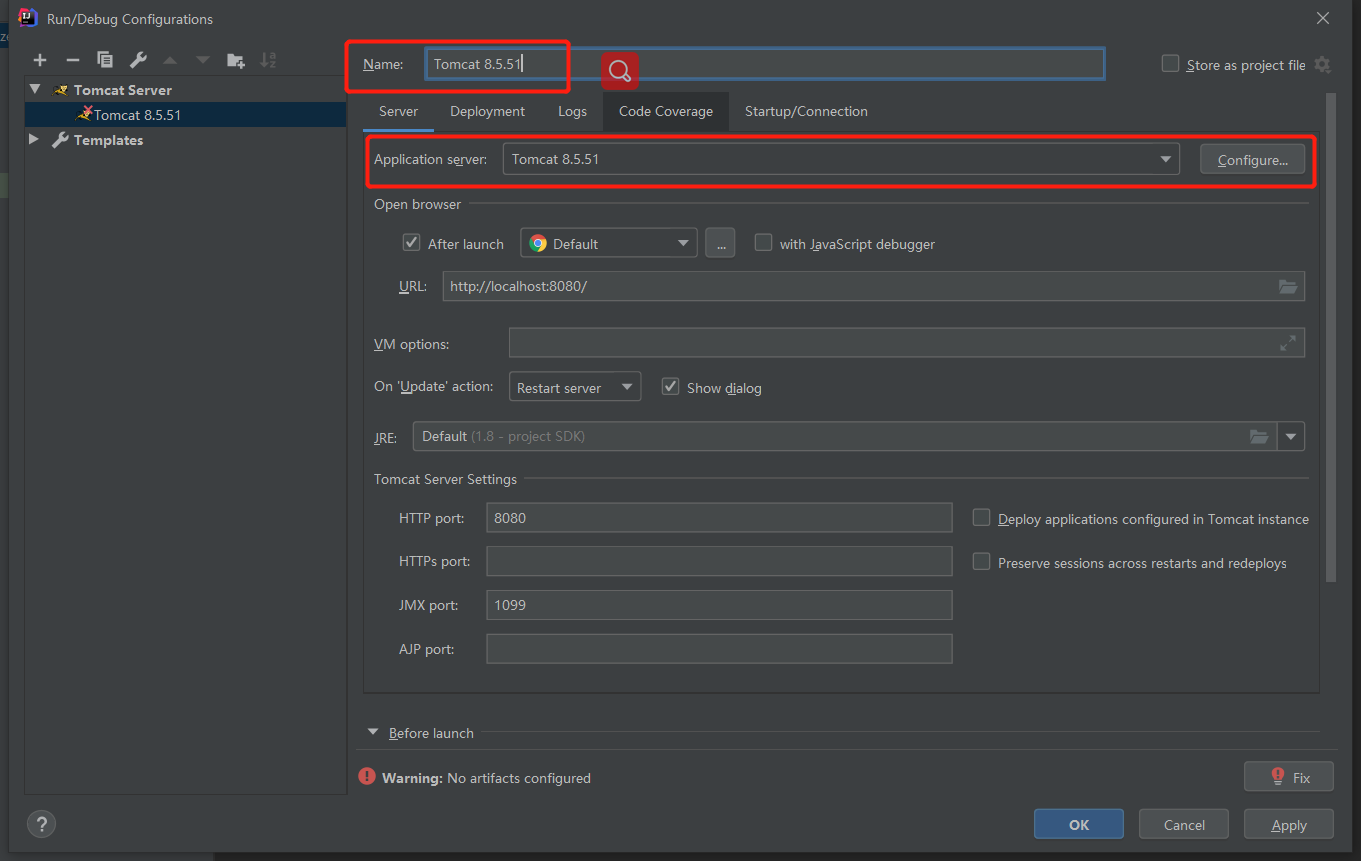This screenshot has width=1361, height=861.
Task: Open the Application server dropdown
Action: point(841,159)
